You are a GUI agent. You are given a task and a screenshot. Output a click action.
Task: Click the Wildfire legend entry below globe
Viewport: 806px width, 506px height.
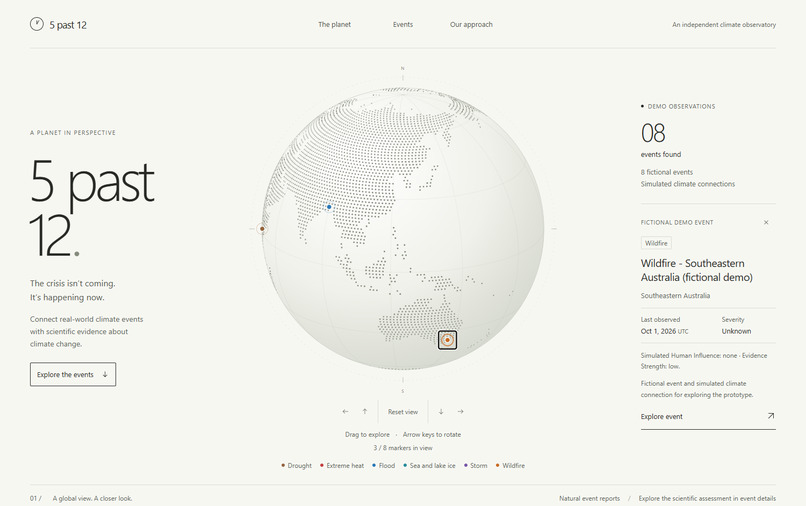pyautogui.click(x=510, y=465)
